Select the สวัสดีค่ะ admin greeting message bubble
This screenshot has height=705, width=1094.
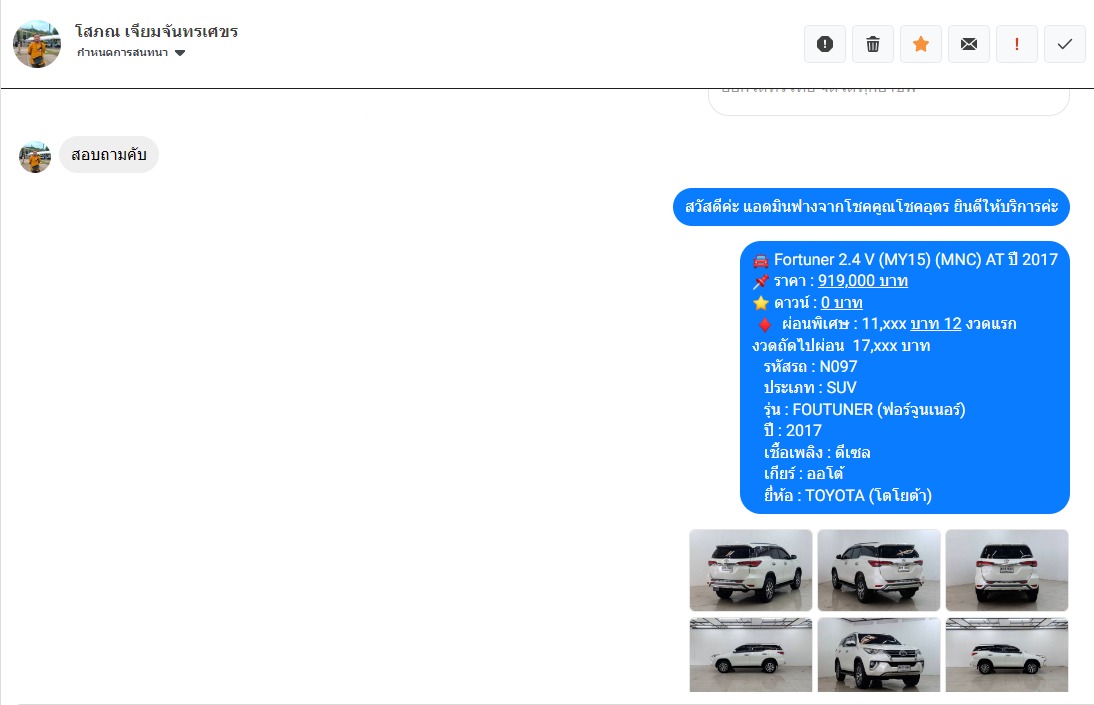[871, 207]
